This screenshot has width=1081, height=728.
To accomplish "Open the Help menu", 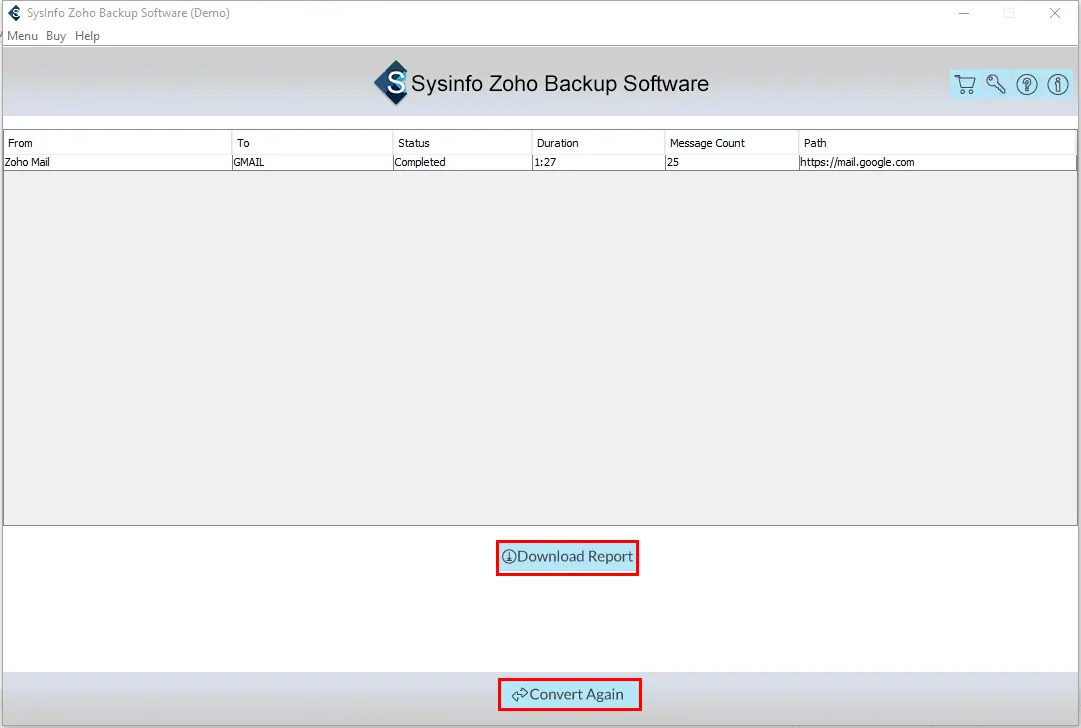I will 87,36.
